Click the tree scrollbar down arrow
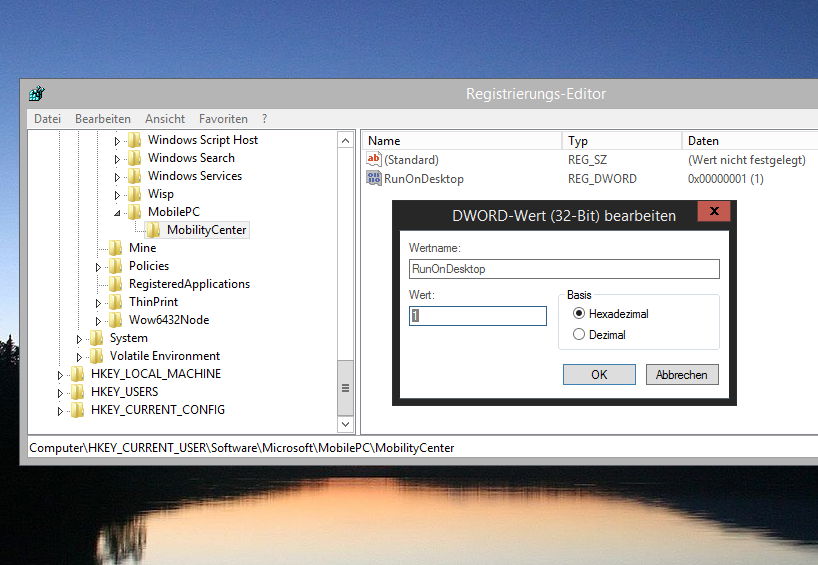Screen dimensions: 818x565 345,424
